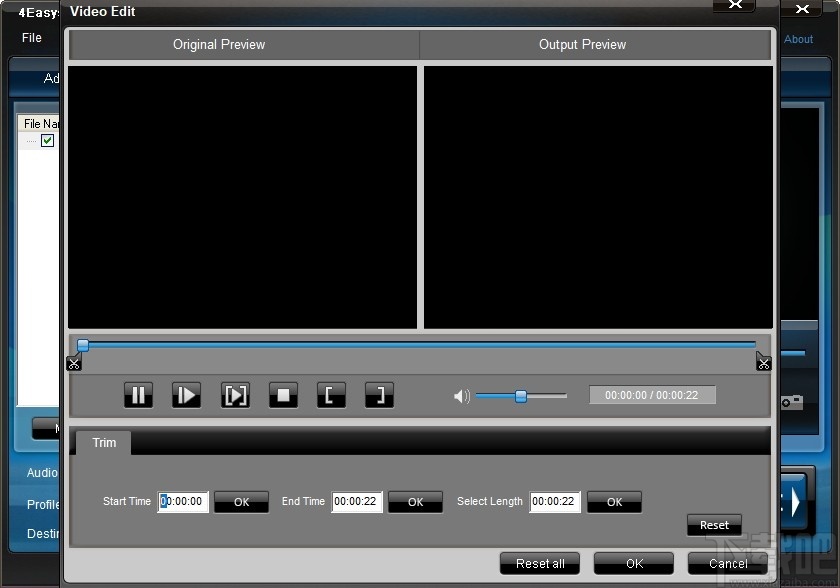Set trim start point with left bracket icon
This screenshot has height=588, width=840.
(x=330, y=395)
